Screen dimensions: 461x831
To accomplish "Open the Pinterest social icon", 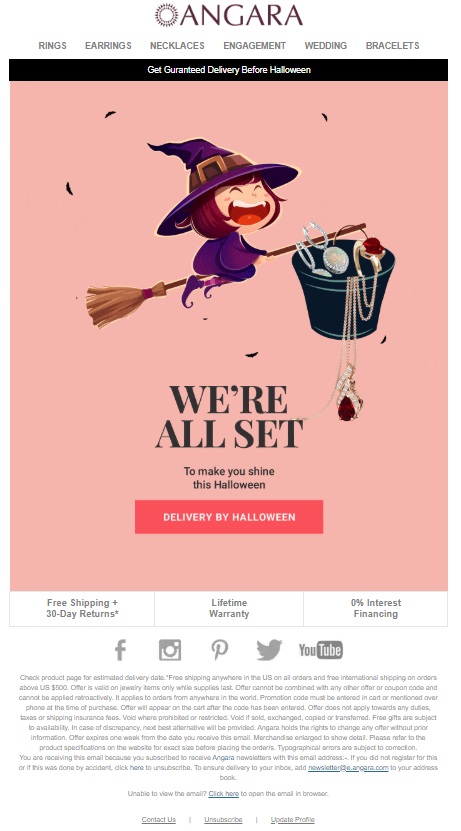I will tap(219, 650).
